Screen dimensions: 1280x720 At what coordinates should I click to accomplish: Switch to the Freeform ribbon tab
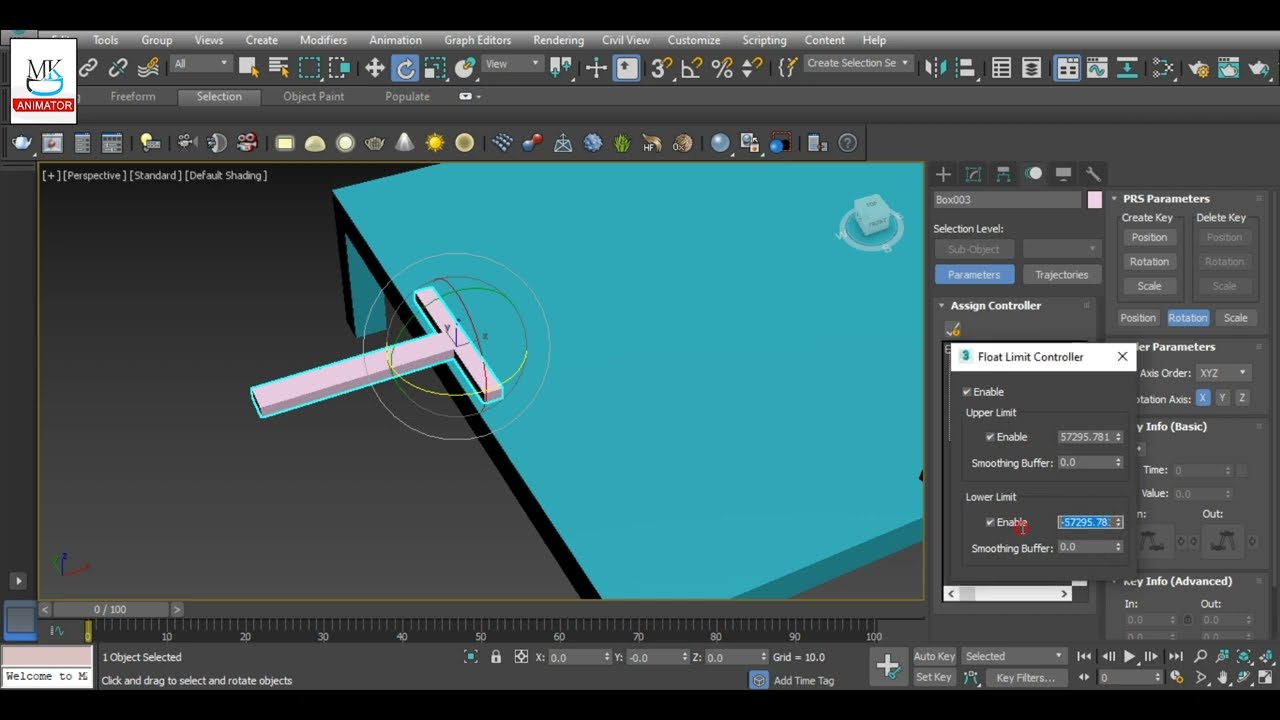click(132, 97)
